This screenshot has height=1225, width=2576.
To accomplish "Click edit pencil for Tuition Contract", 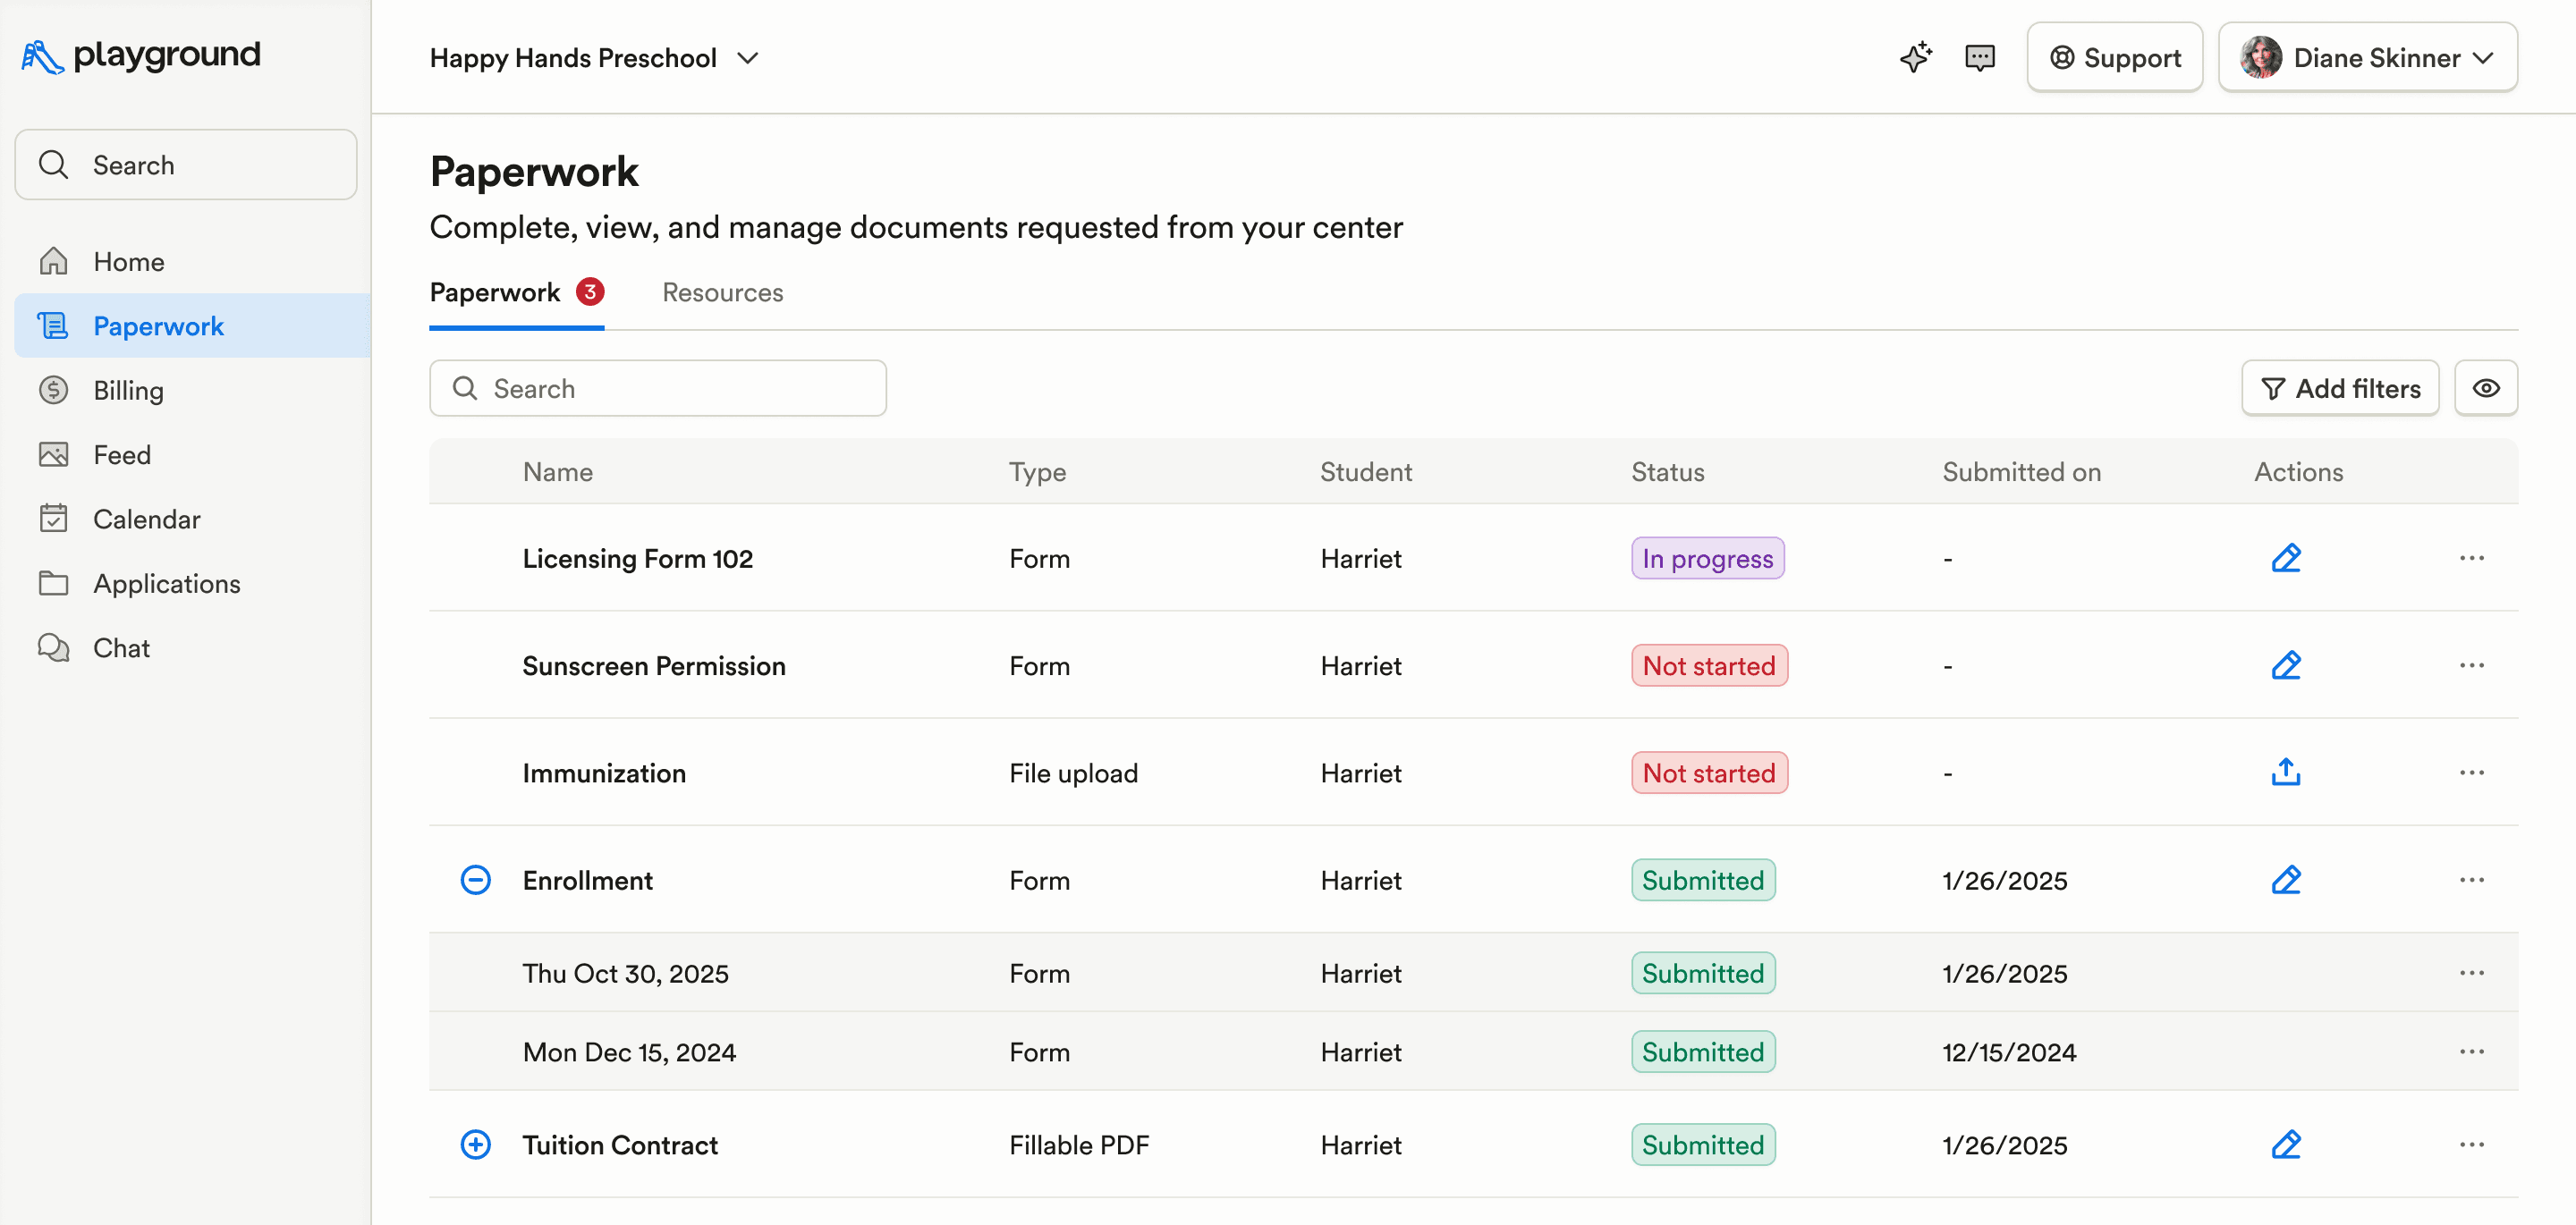I will tap(2285, 1144).
